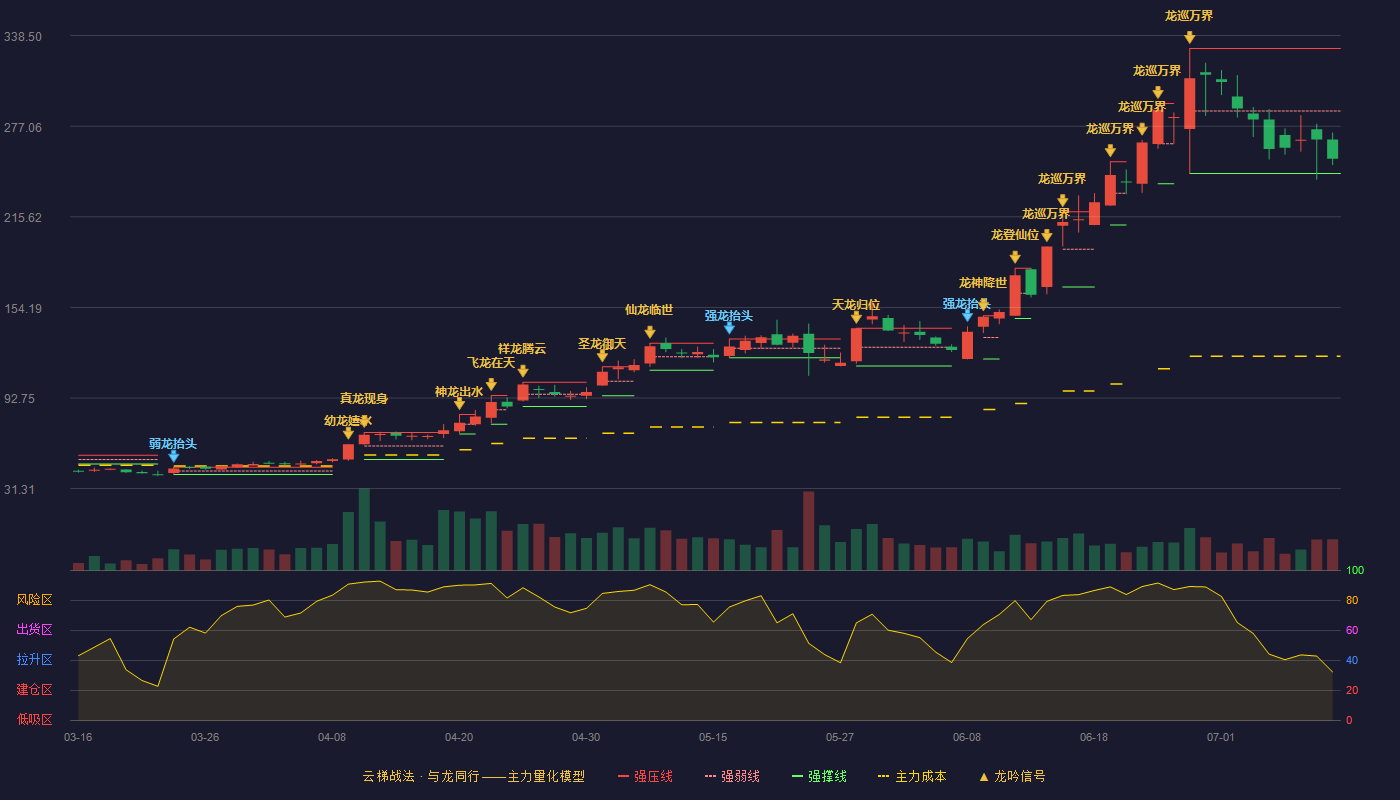Screen dimensions: 1400x800
Task: Toggle 云梯战法 · 与龙同行 legend entry
Action: (473, 776)
